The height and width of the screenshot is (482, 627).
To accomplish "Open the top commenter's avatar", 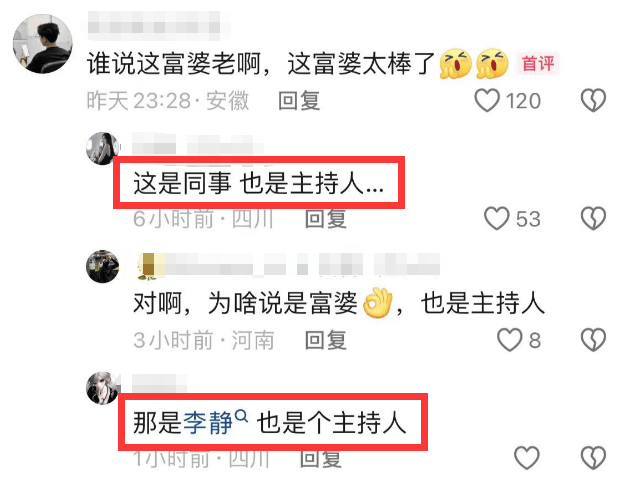I will (42, 44).
